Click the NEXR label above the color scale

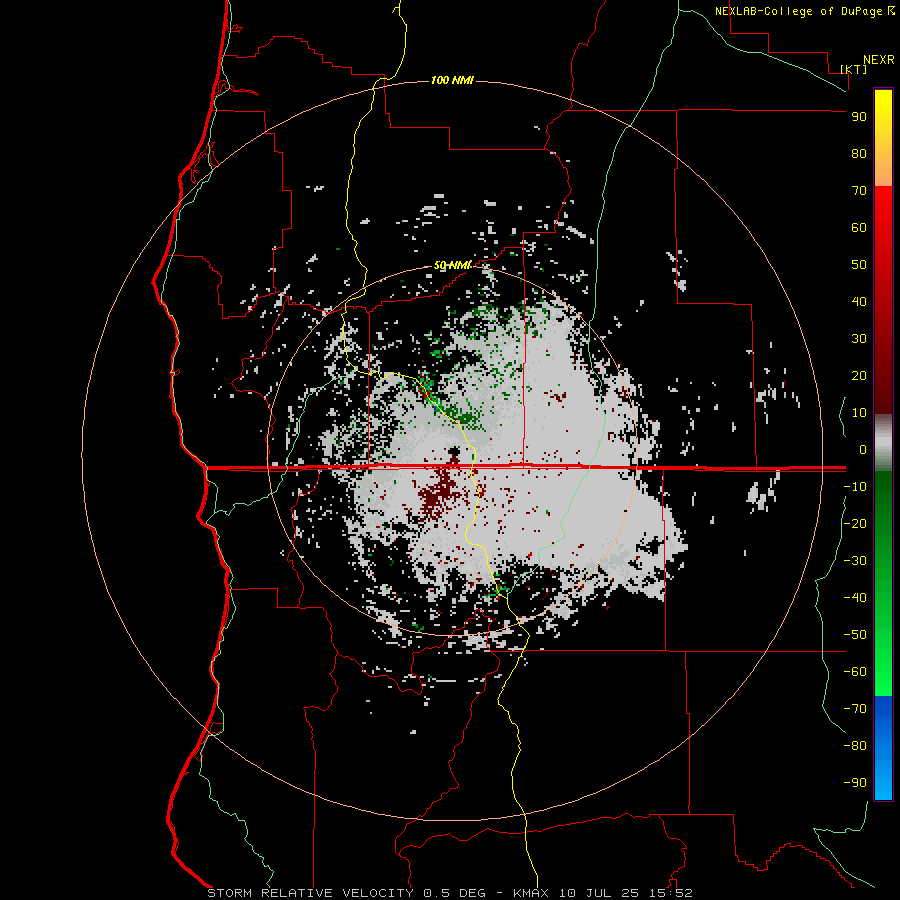[x=879, y=60]
